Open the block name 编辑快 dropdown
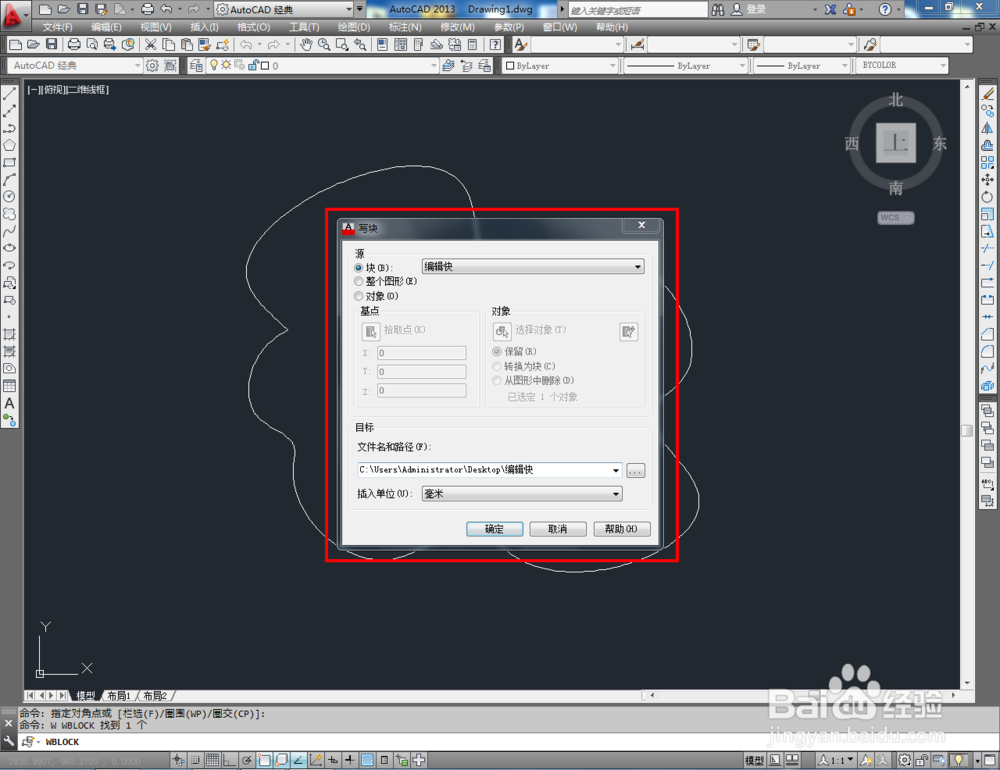 click(x=533, y=267)
